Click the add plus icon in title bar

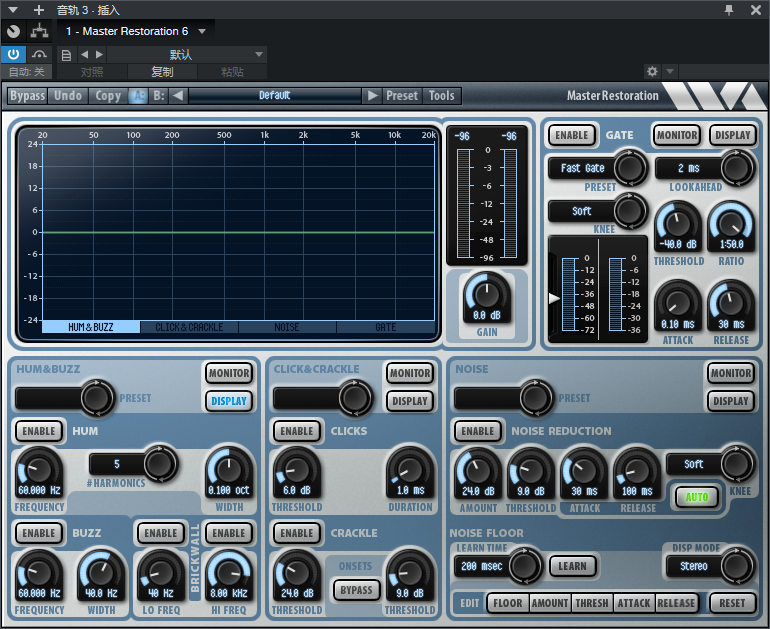[x=39, y=9]
